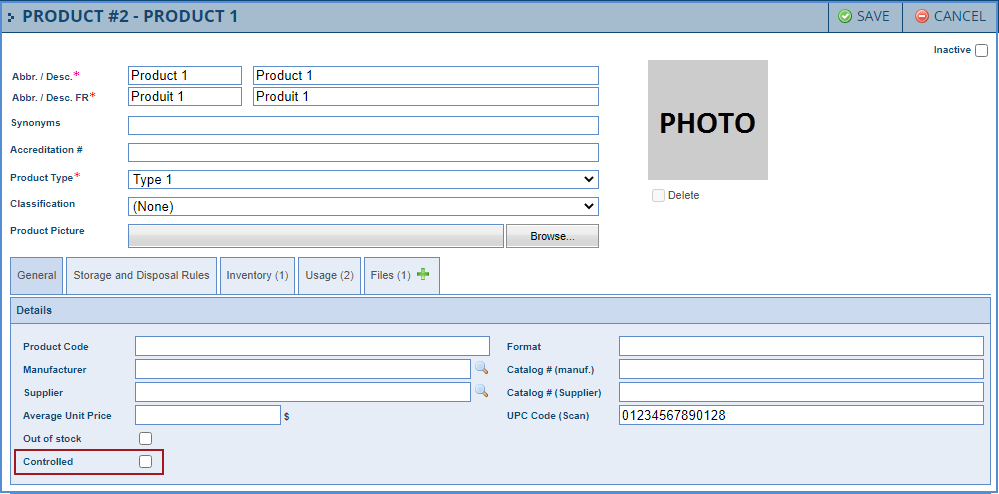Image resolution: width=999 pixels, height=494 pixels.
Task: Switch to Storage and Disposal Rules tab
Action: (141, 275)
